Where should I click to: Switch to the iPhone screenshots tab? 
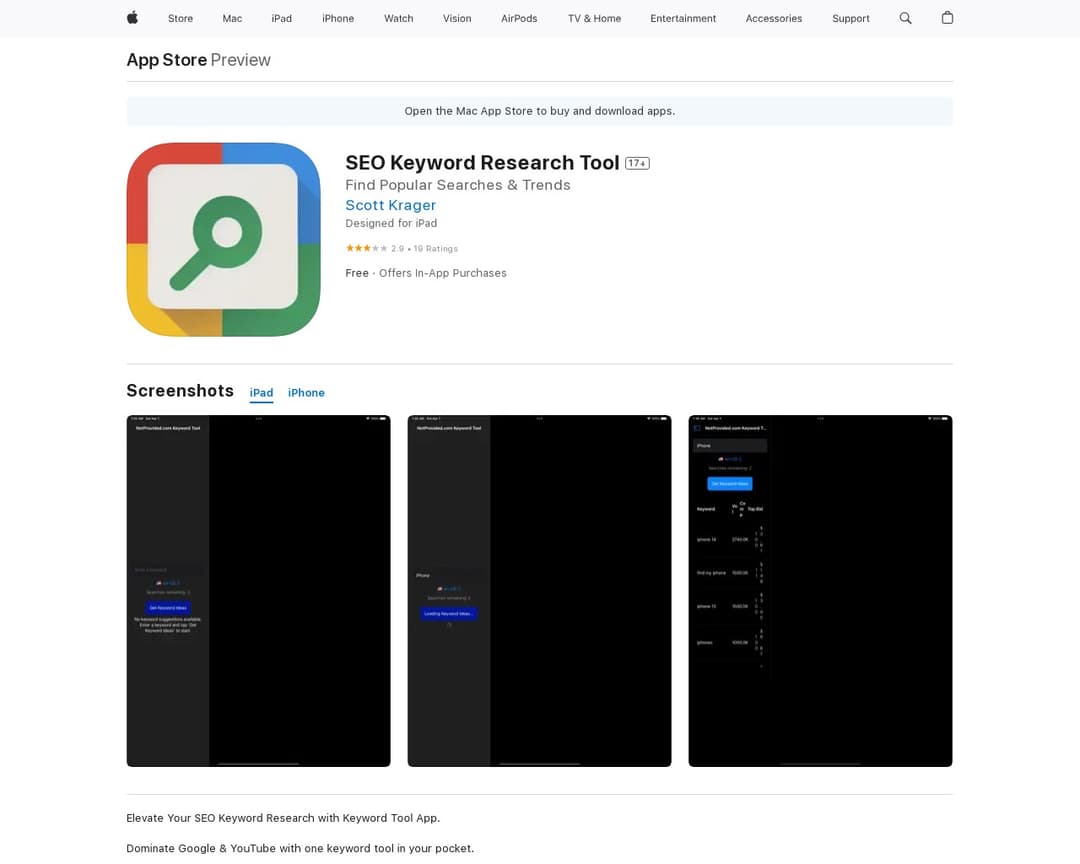[x=306, y=393]
